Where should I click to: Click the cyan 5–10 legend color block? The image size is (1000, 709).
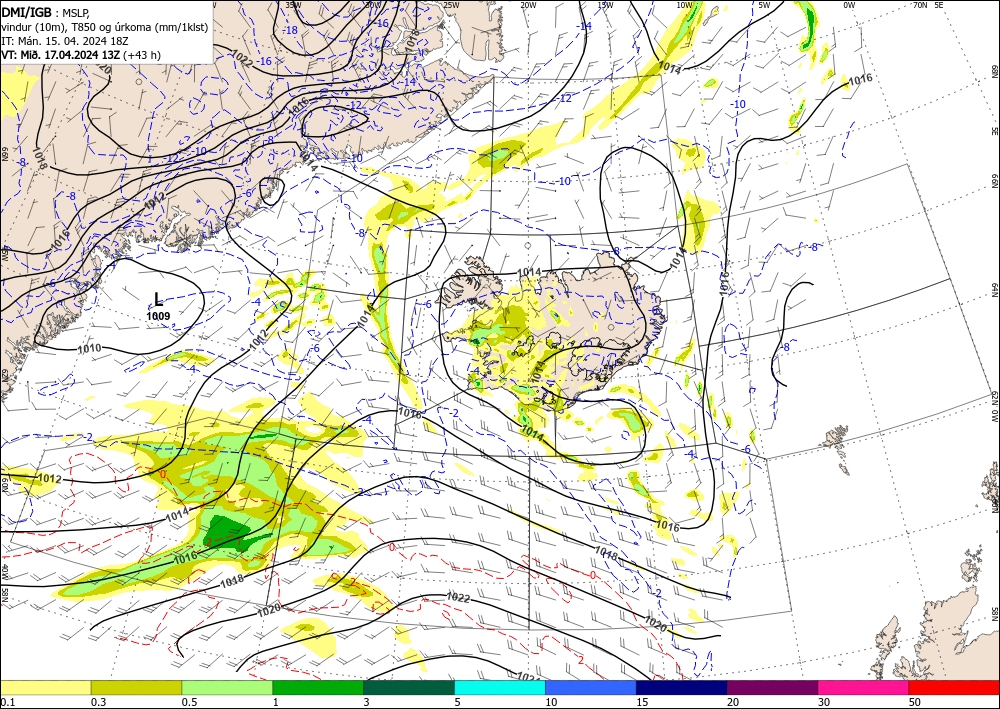(500, 687)
